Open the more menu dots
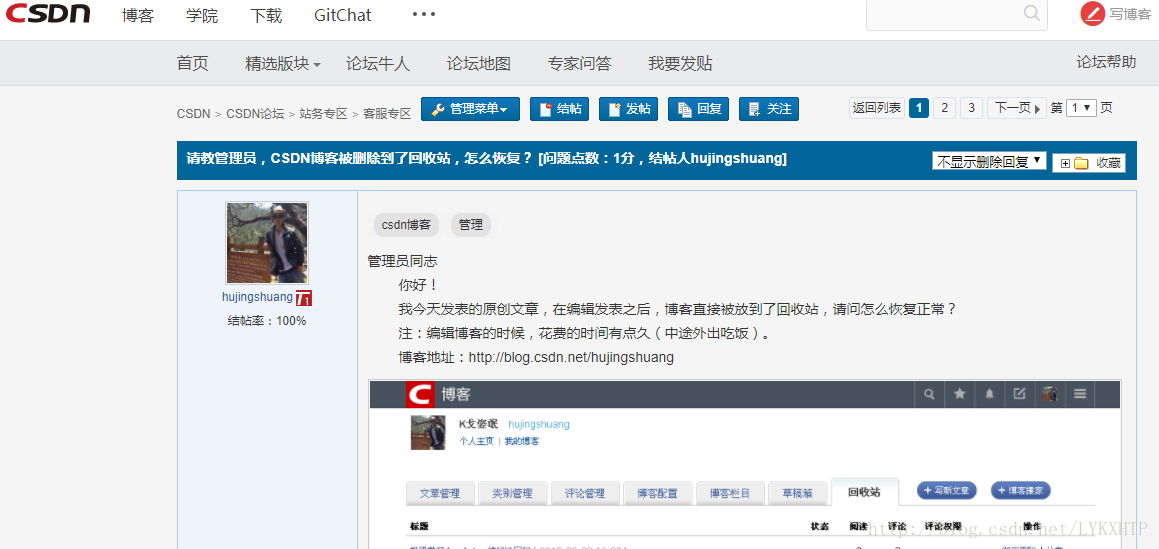The height and width of the screenshot is (549, 1159). (424, 15)
